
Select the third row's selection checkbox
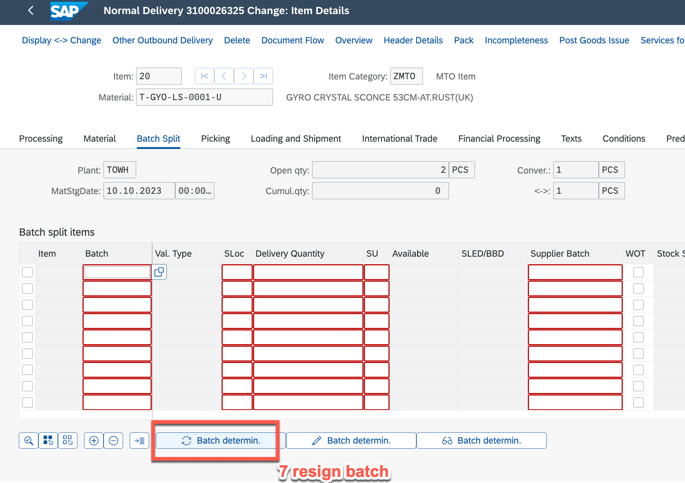(x=27, y=305)
